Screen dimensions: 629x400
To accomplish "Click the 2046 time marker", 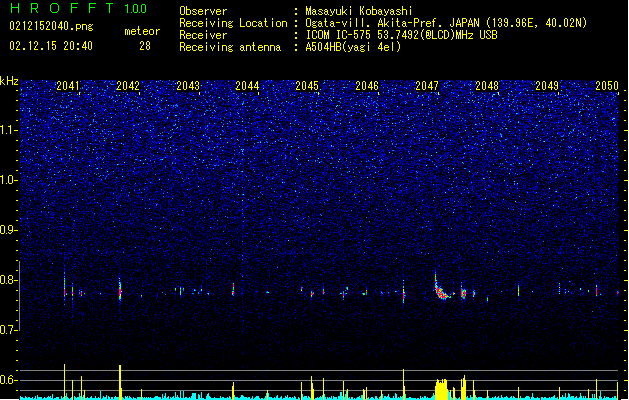I will pyautogui.click(x=367, y=86).
